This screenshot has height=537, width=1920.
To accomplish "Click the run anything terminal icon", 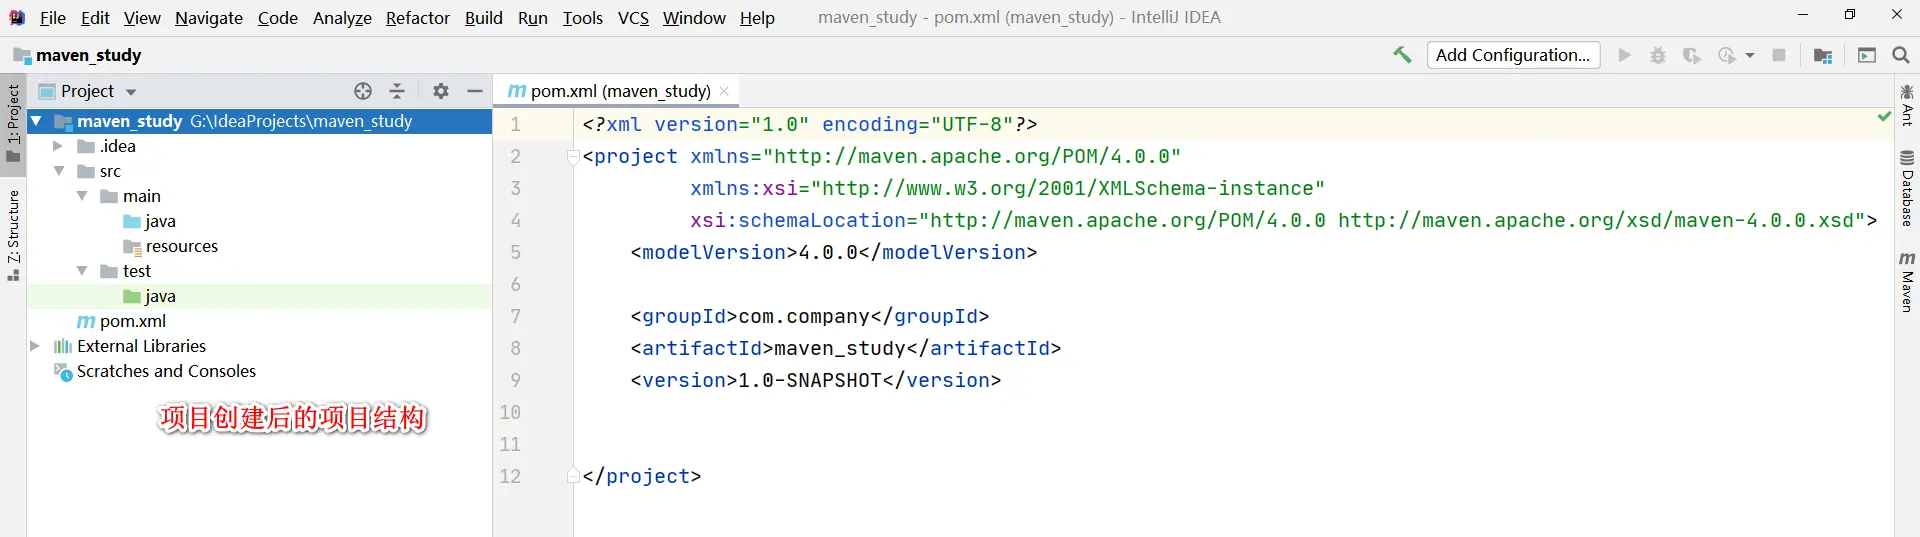I will coord(1867,55).
